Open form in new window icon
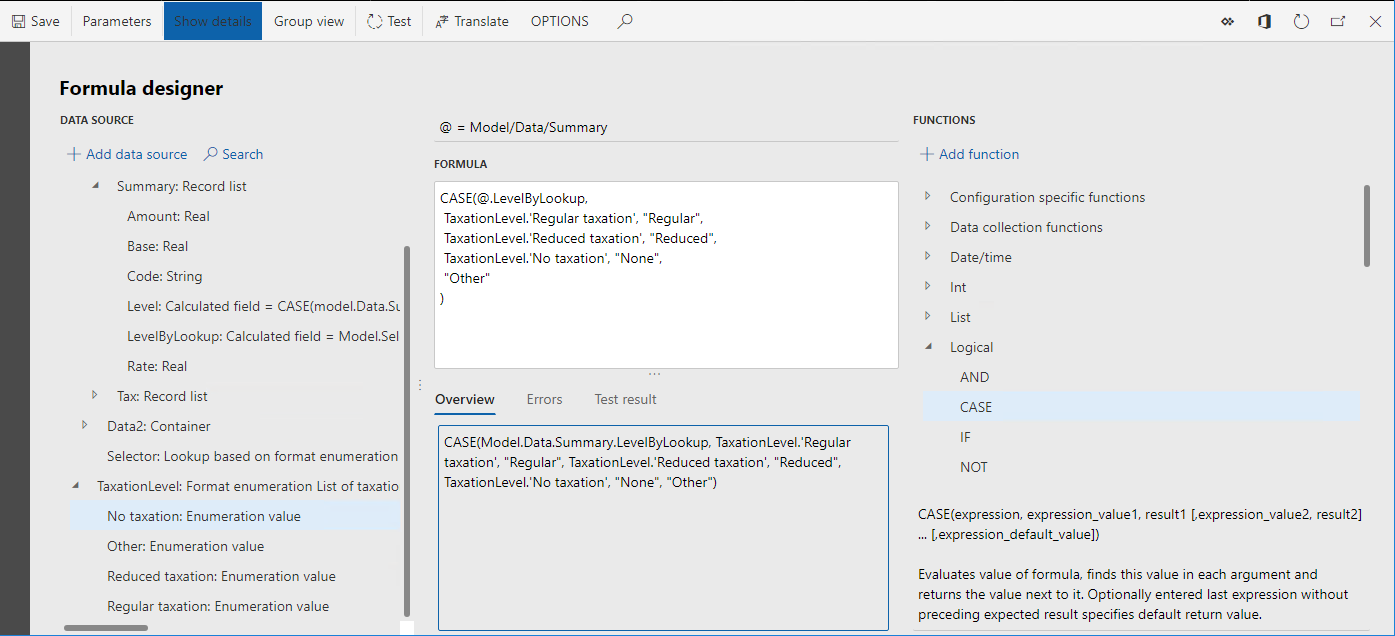Image resolution: width=1395 pixels, height=636 pixels. pos(1338,21)
